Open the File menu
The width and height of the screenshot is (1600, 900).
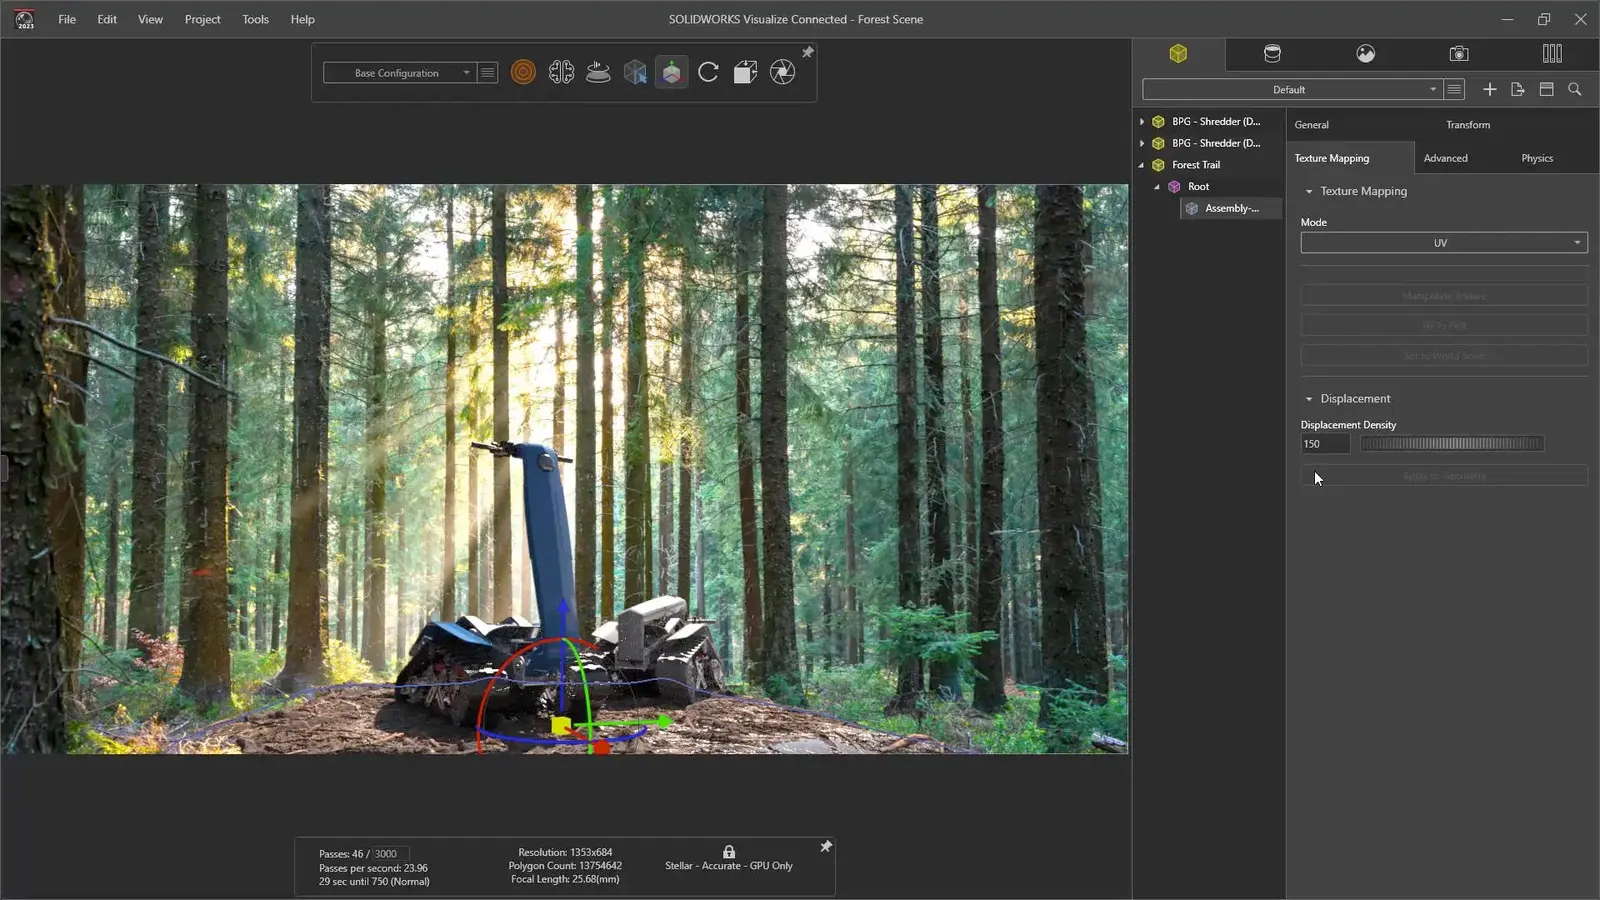pos(67,19)
